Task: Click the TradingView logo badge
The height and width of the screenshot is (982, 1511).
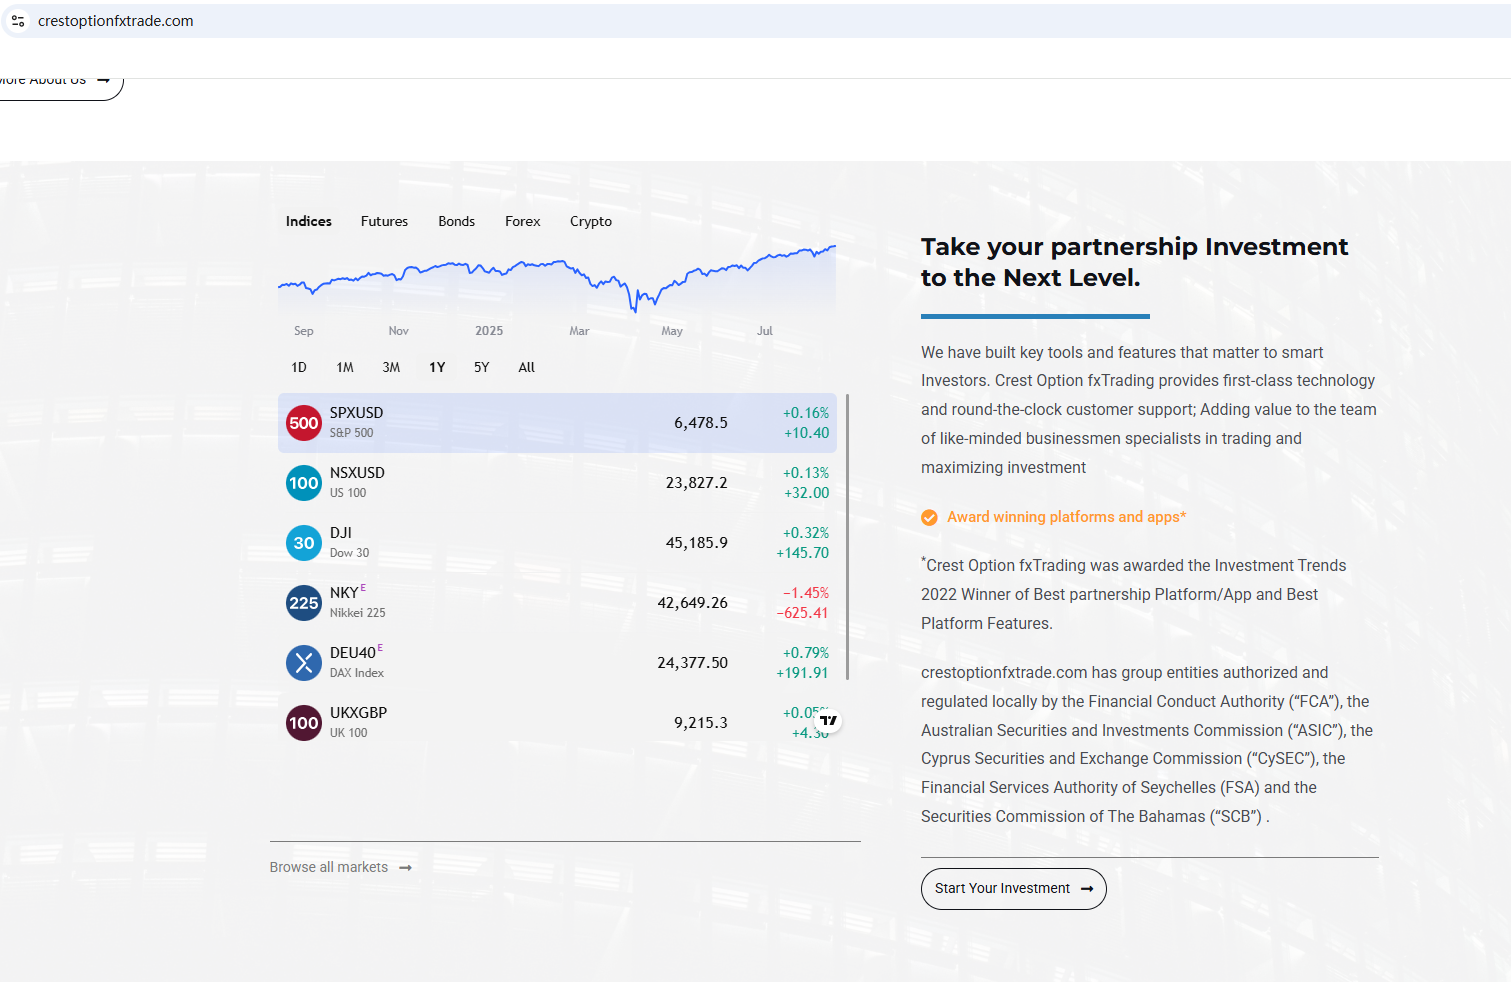Action: 828,720
